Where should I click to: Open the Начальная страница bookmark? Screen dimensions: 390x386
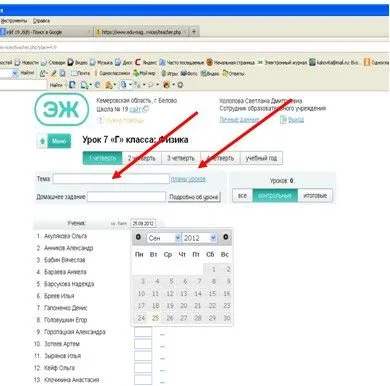231,62
